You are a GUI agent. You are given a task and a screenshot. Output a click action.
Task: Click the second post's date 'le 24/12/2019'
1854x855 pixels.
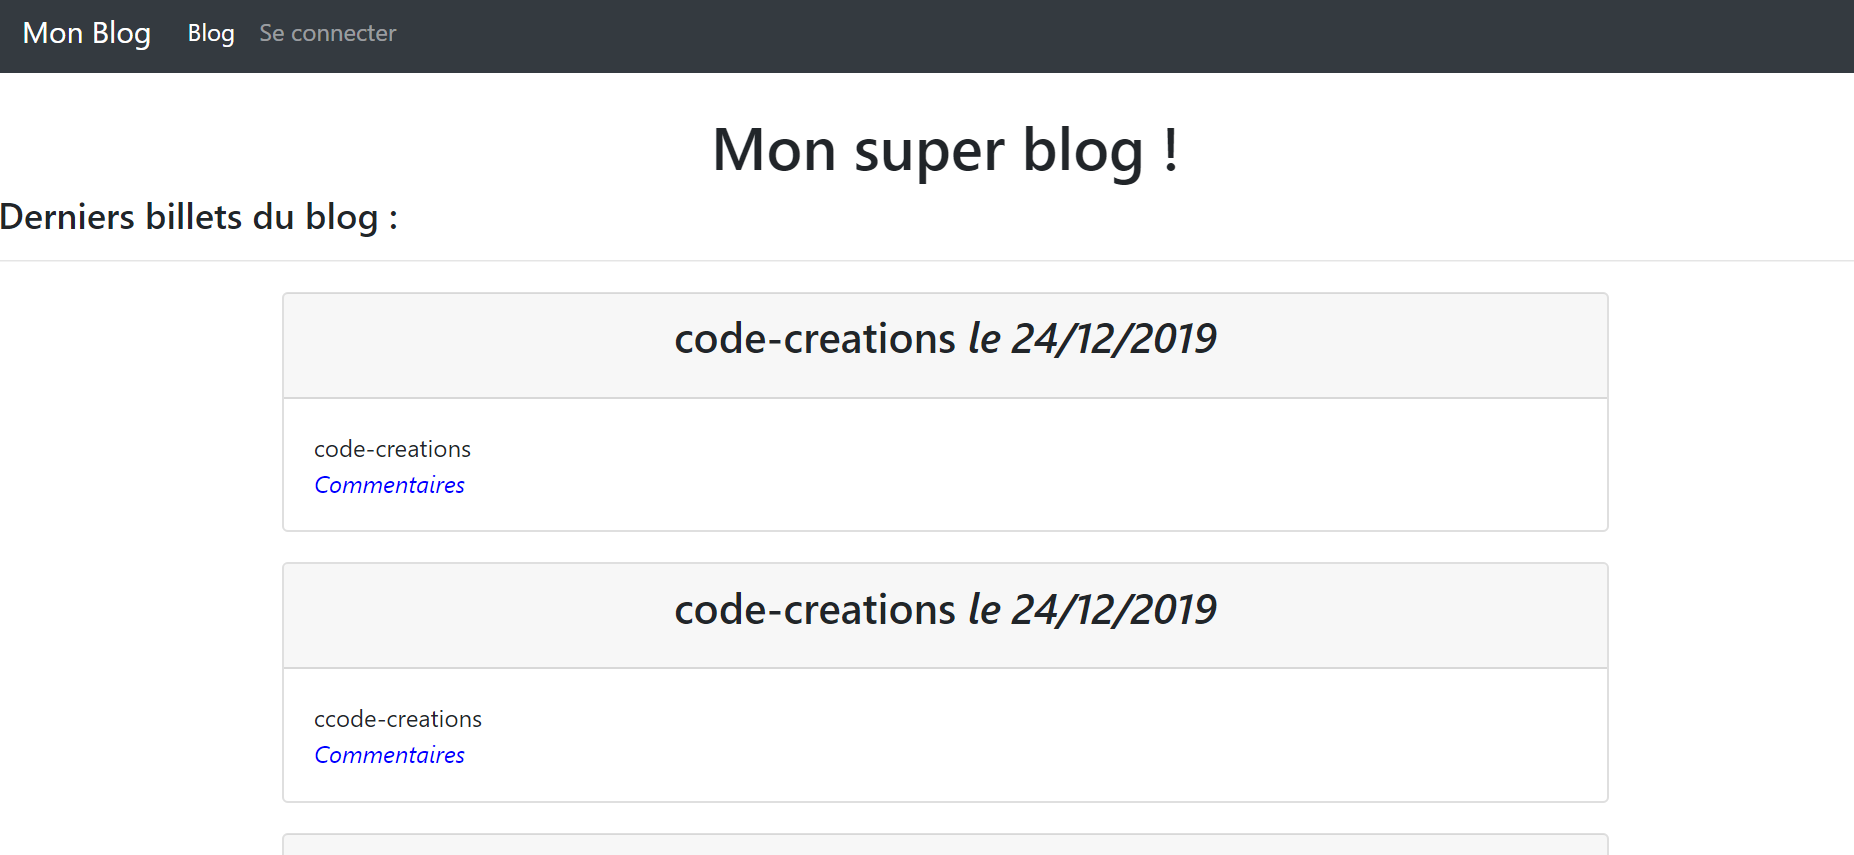(x=1092, y=609)
